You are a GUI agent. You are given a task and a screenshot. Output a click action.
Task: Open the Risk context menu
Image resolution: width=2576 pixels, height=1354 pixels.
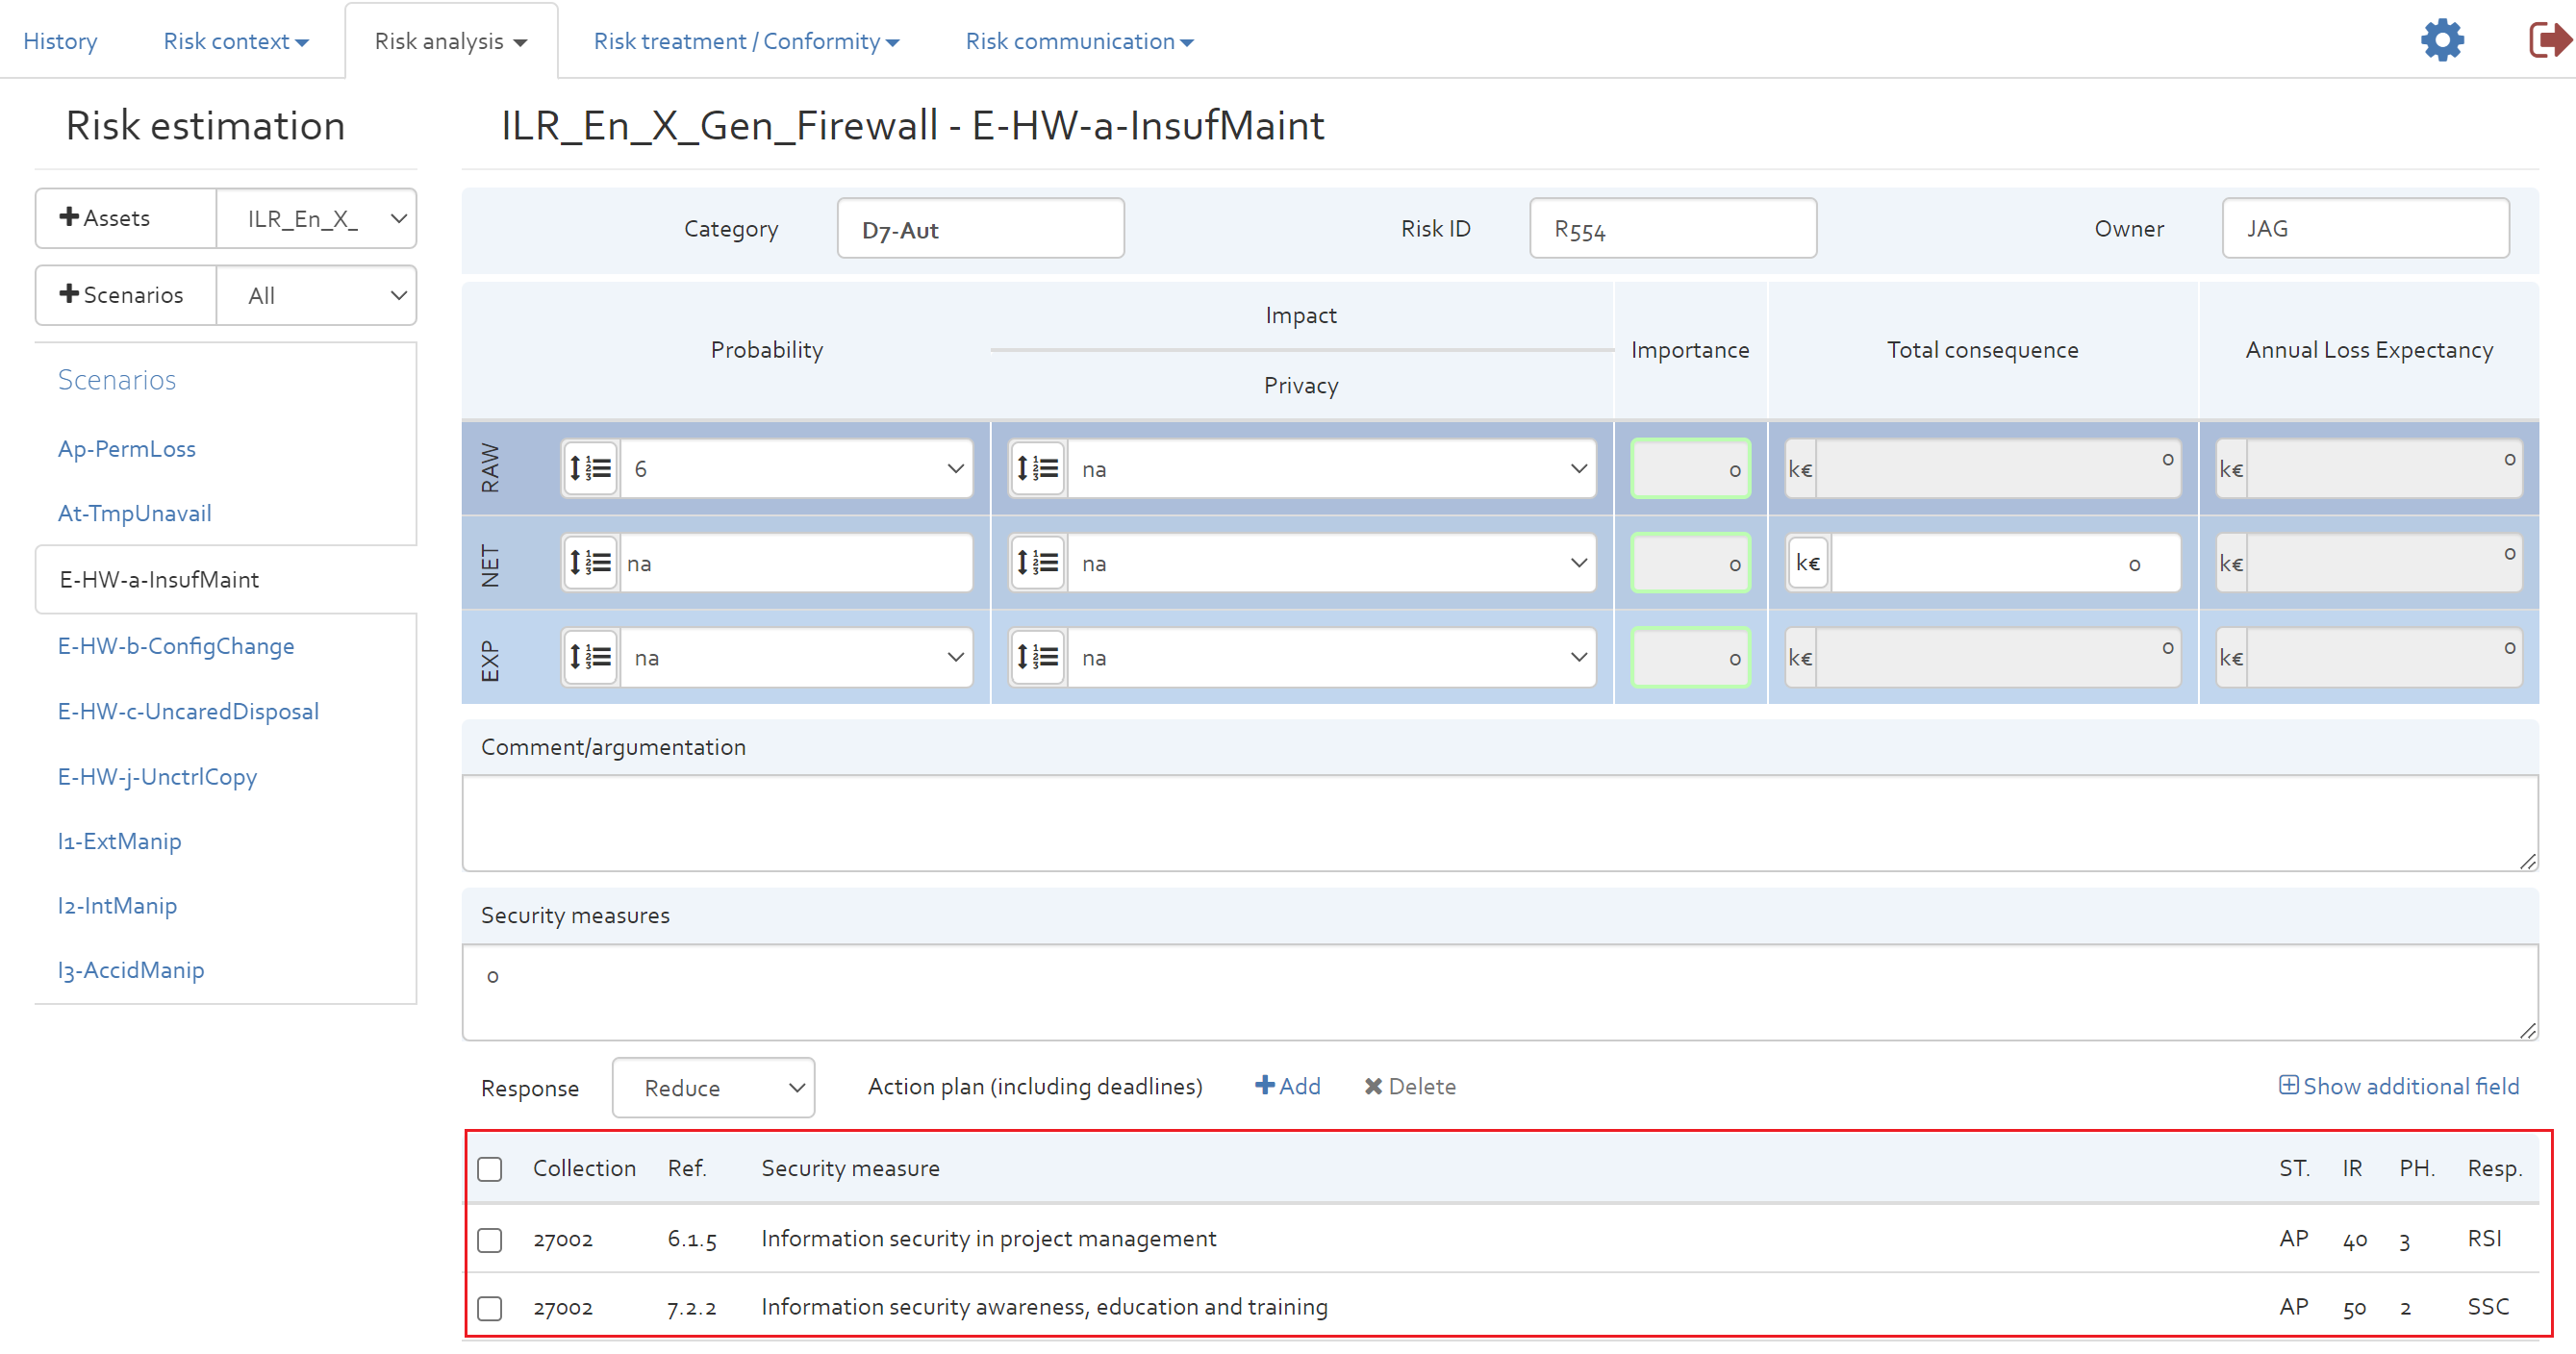[236, 41]
